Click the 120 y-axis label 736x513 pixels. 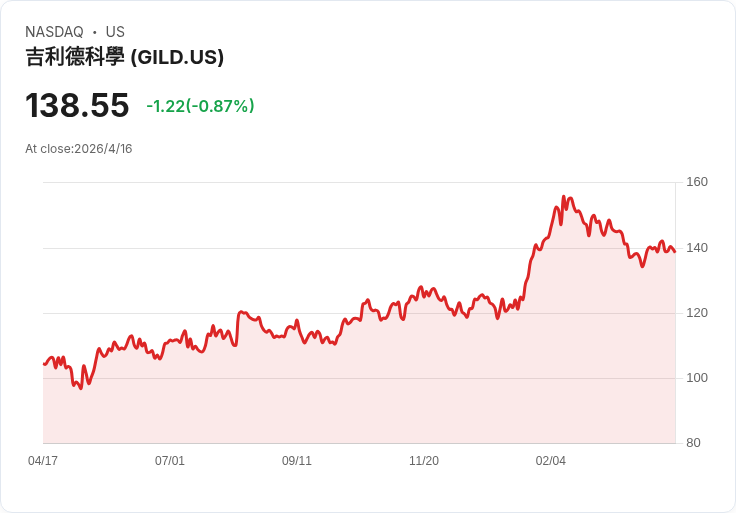tap(696, 313)
